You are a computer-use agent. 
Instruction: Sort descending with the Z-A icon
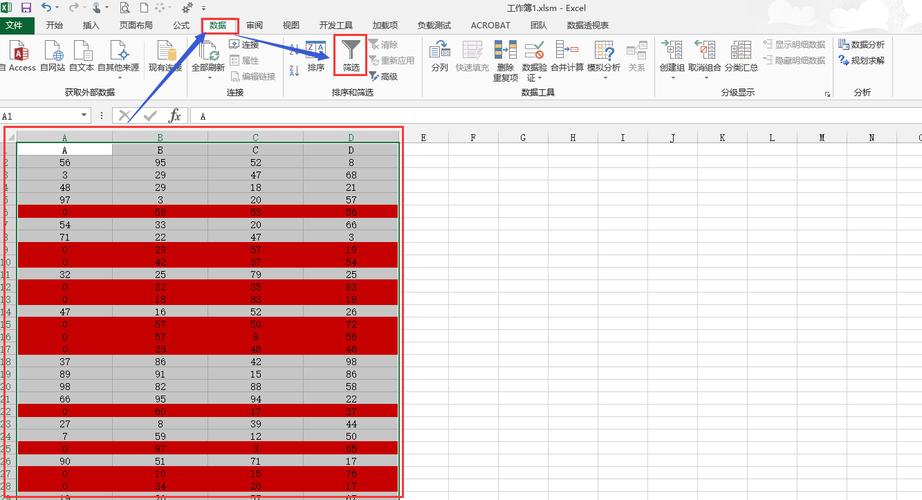295,70
